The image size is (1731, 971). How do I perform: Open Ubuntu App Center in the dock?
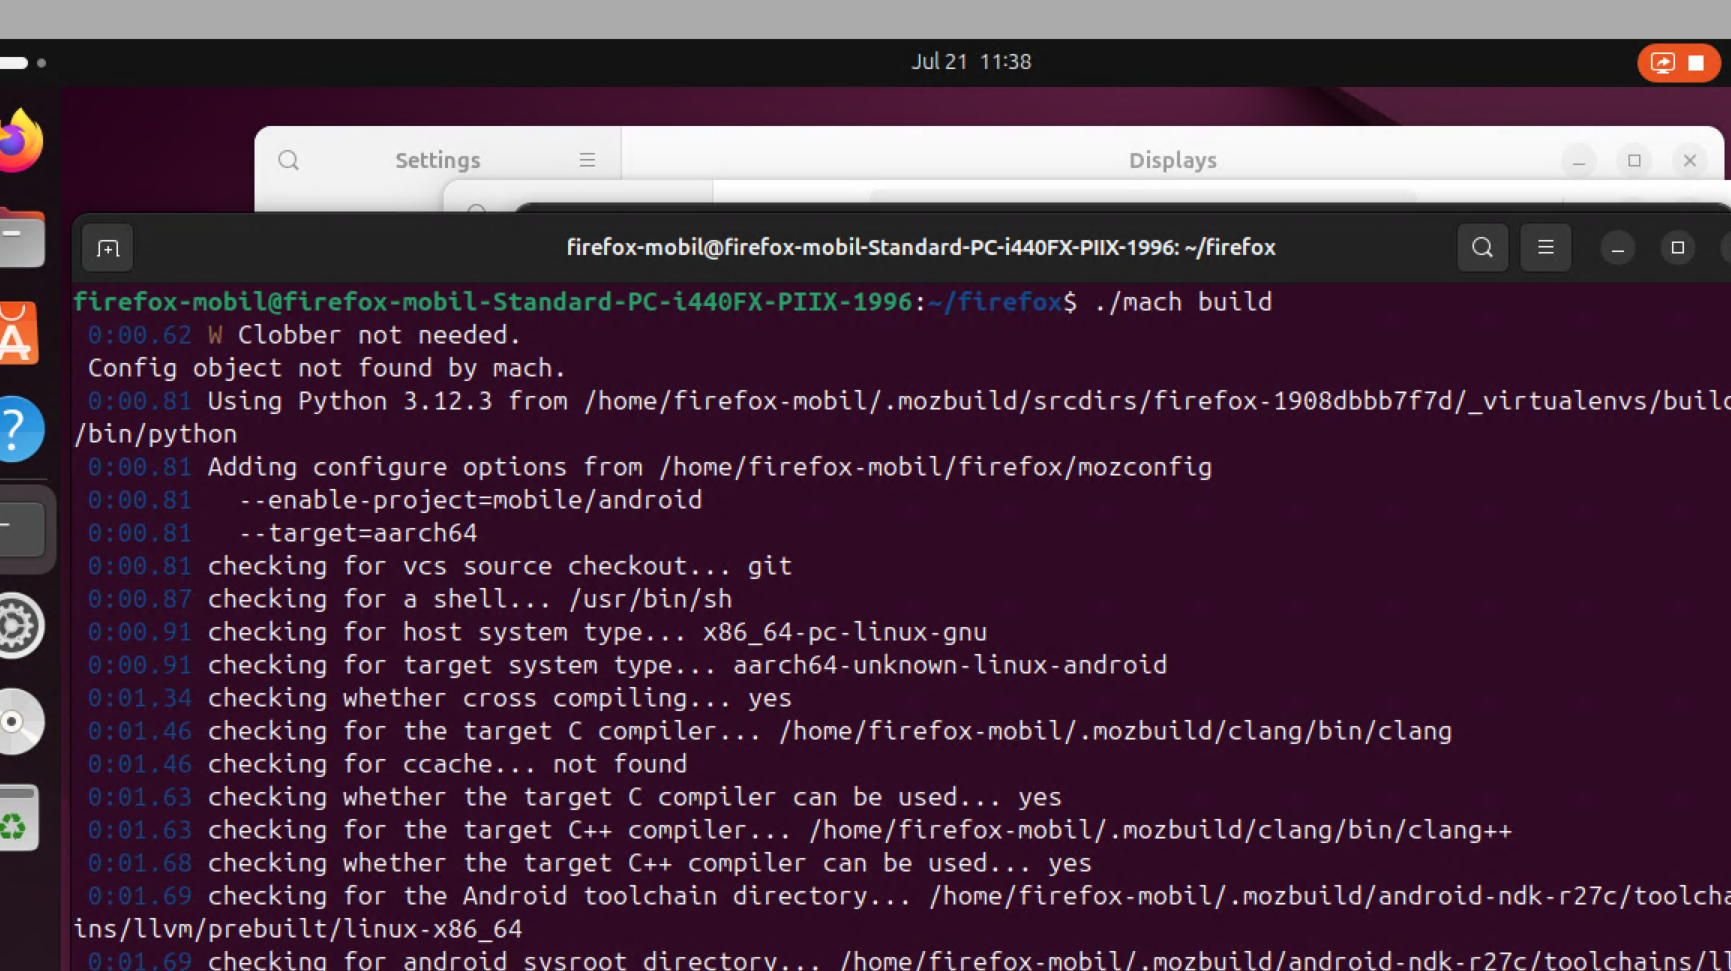(x=19, y=334)
